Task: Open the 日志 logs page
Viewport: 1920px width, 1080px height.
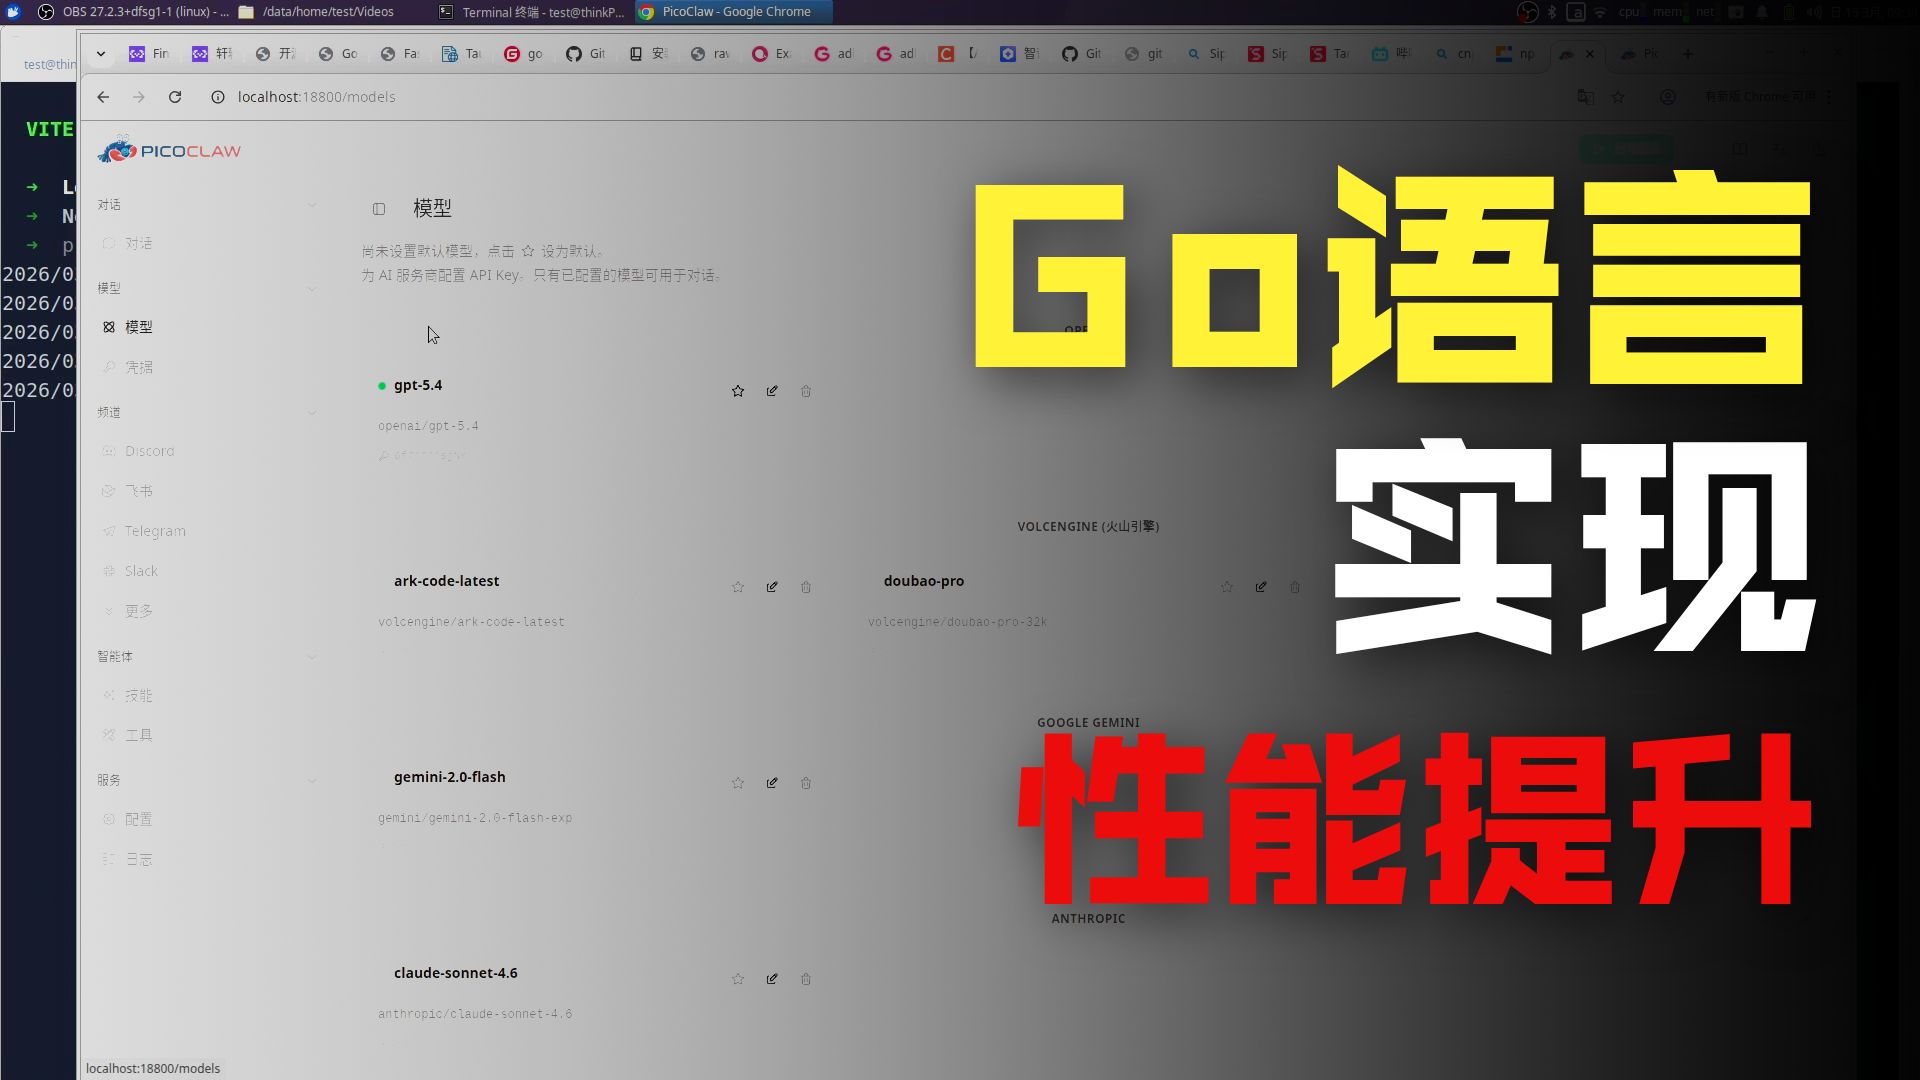Action: pos(138,859)
